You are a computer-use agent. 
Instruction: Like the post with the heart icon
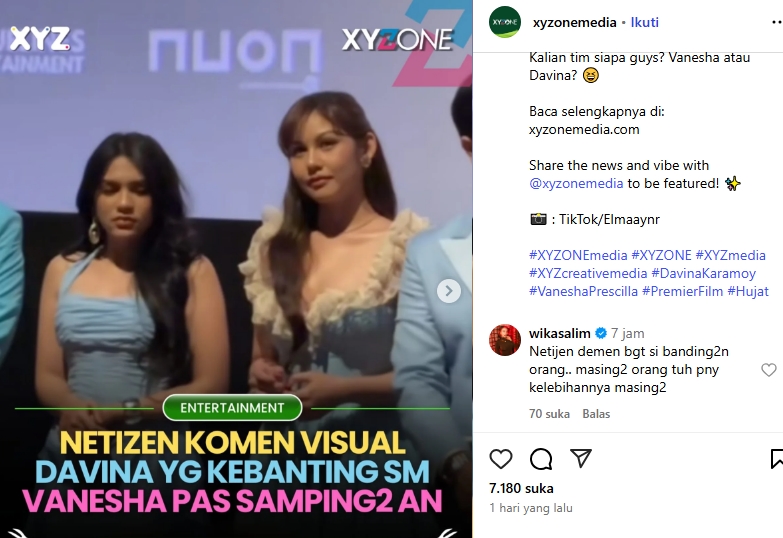coord(501,459)
